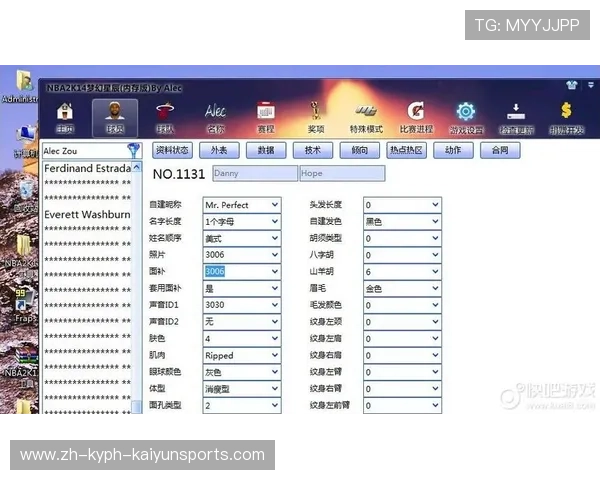Select Everett Washburn in player list
This screenshot has height=480, width=600.
(87, 214)
